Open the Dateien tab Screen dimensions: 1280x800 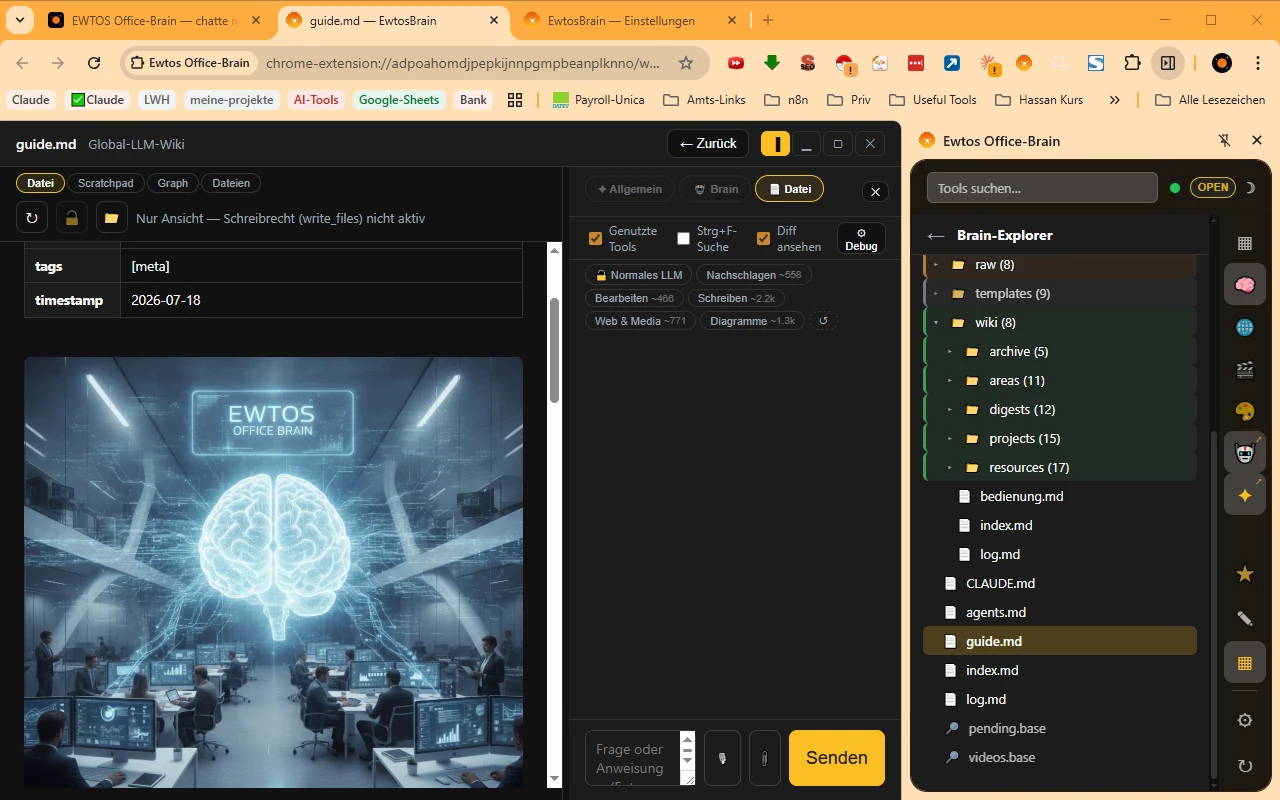coord(231,183)
